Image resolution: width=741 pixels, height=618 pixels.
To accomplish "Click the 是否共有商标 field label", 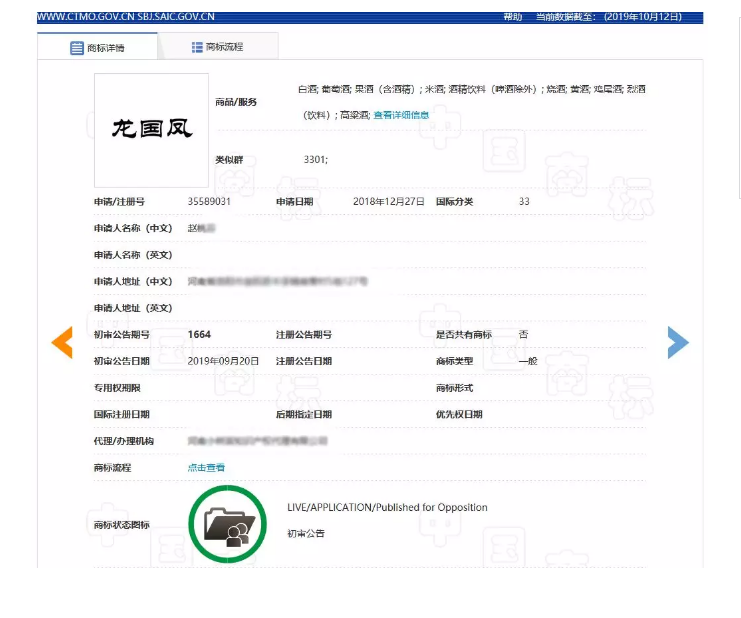I will tap(464, 335).
